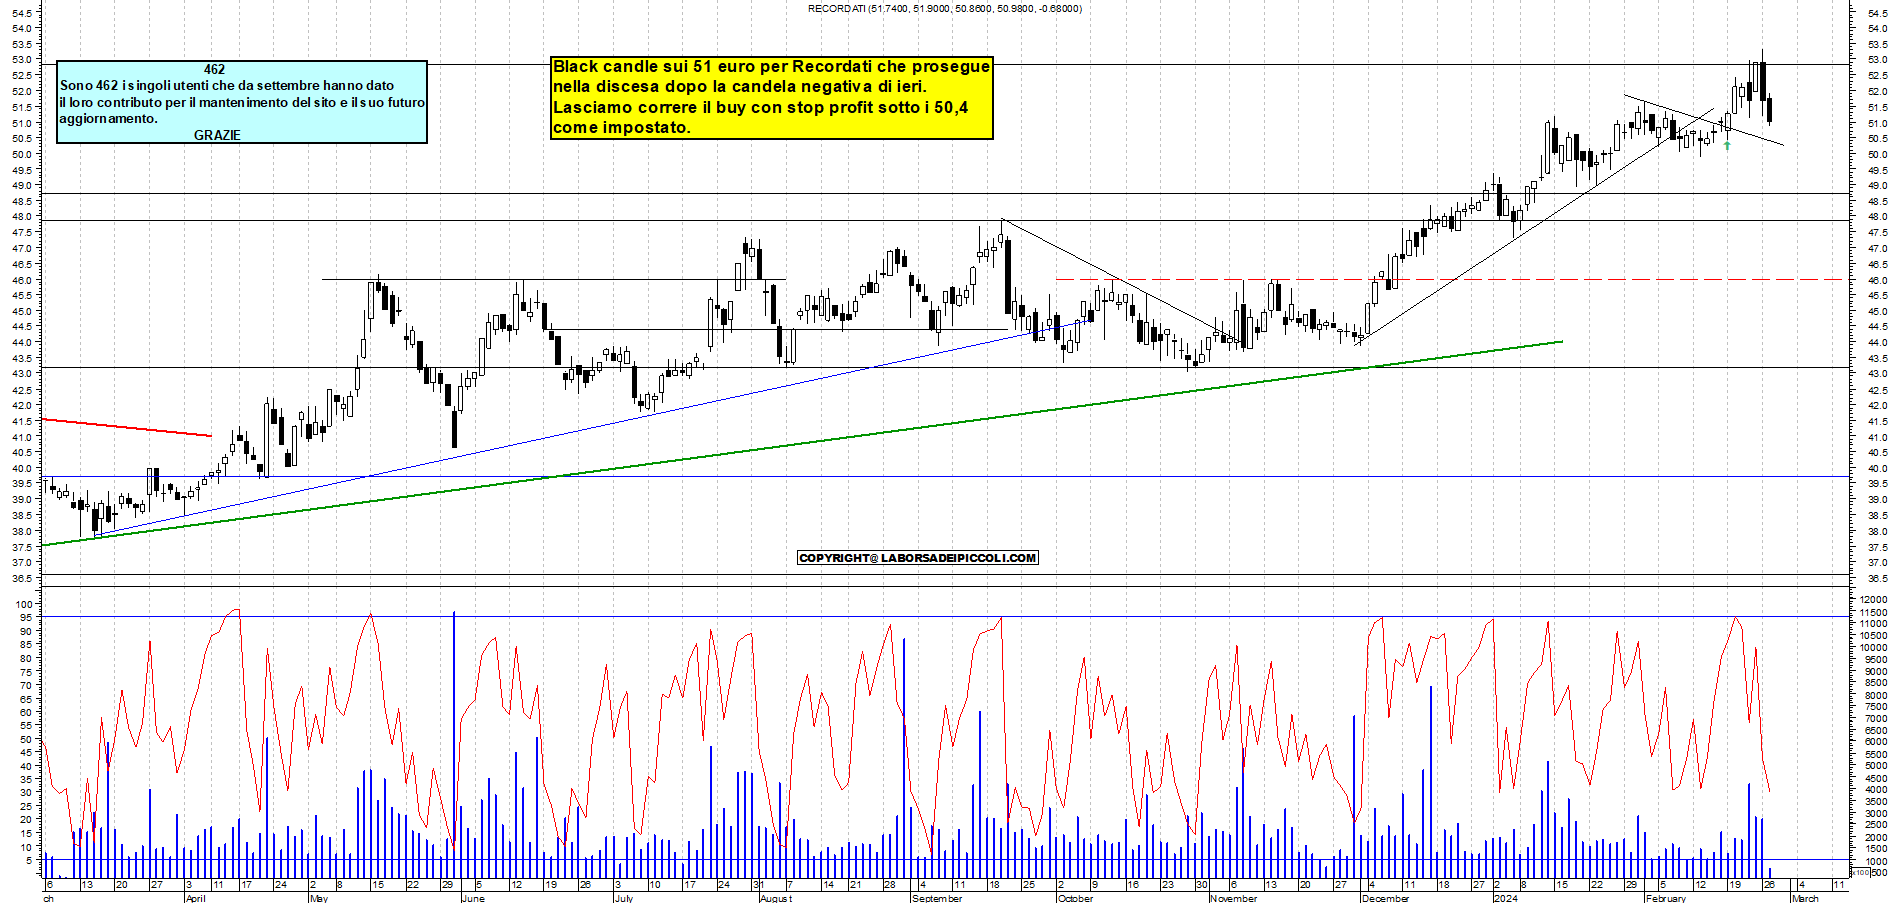Select '75' on the oscillator scale
The height and width of the screenshot is (903, 1890).
click(x=26, y=672)
